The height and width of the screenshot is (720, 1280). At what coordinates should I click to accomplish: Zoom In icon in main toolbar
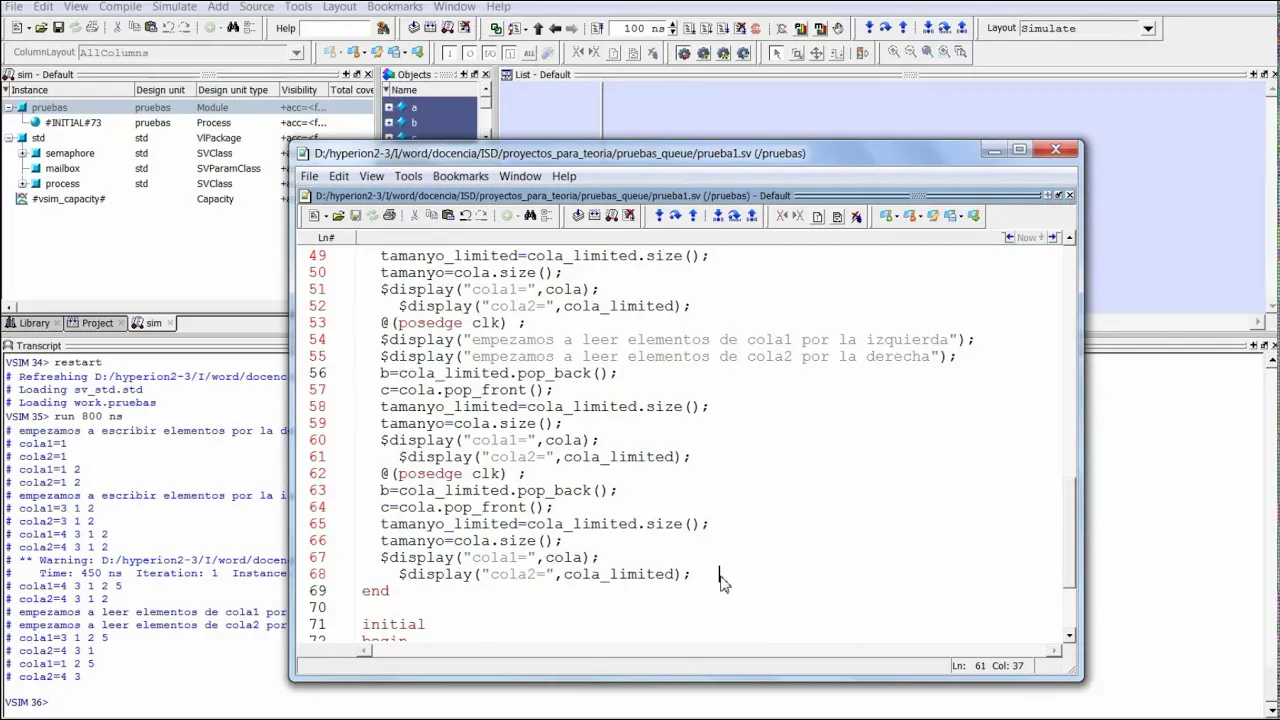coord(893,52)
